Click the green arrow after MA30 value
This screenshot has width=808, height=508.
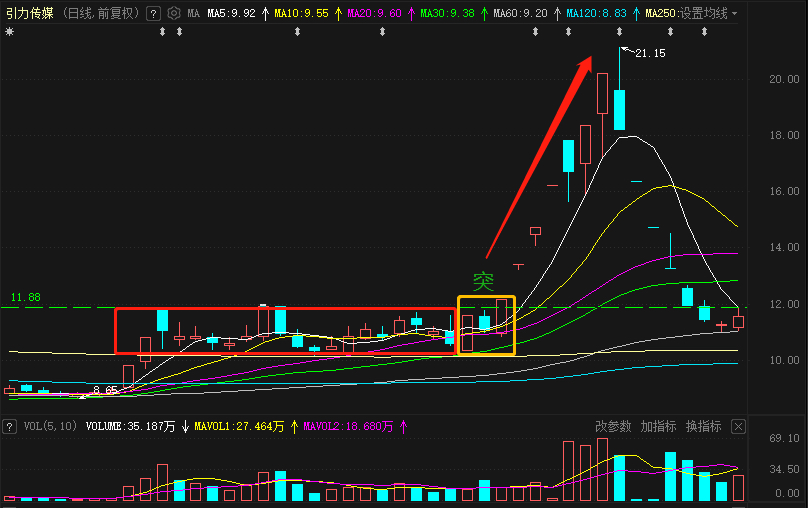tap(485, 14)
